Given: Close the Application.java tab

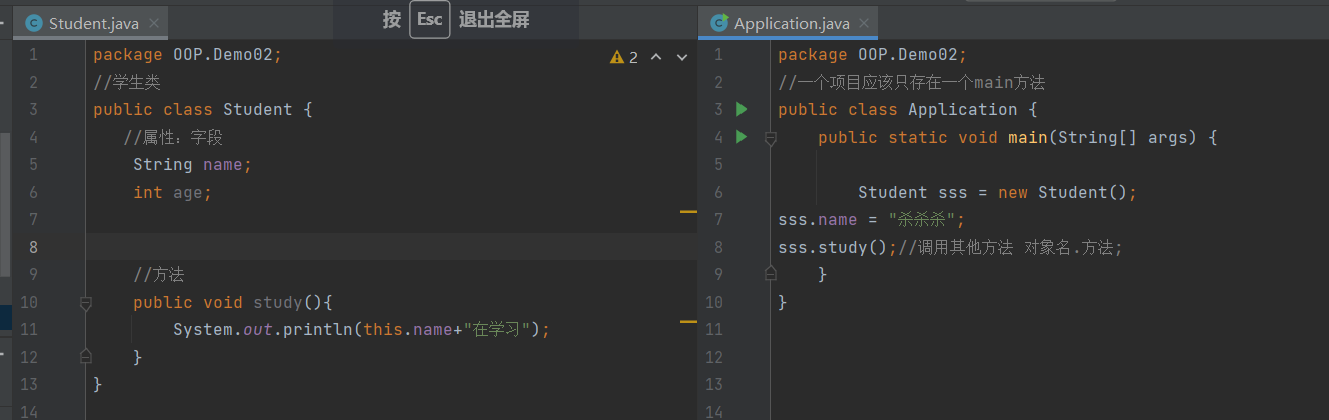Looking at the screenshot, I should coord(863,23).
